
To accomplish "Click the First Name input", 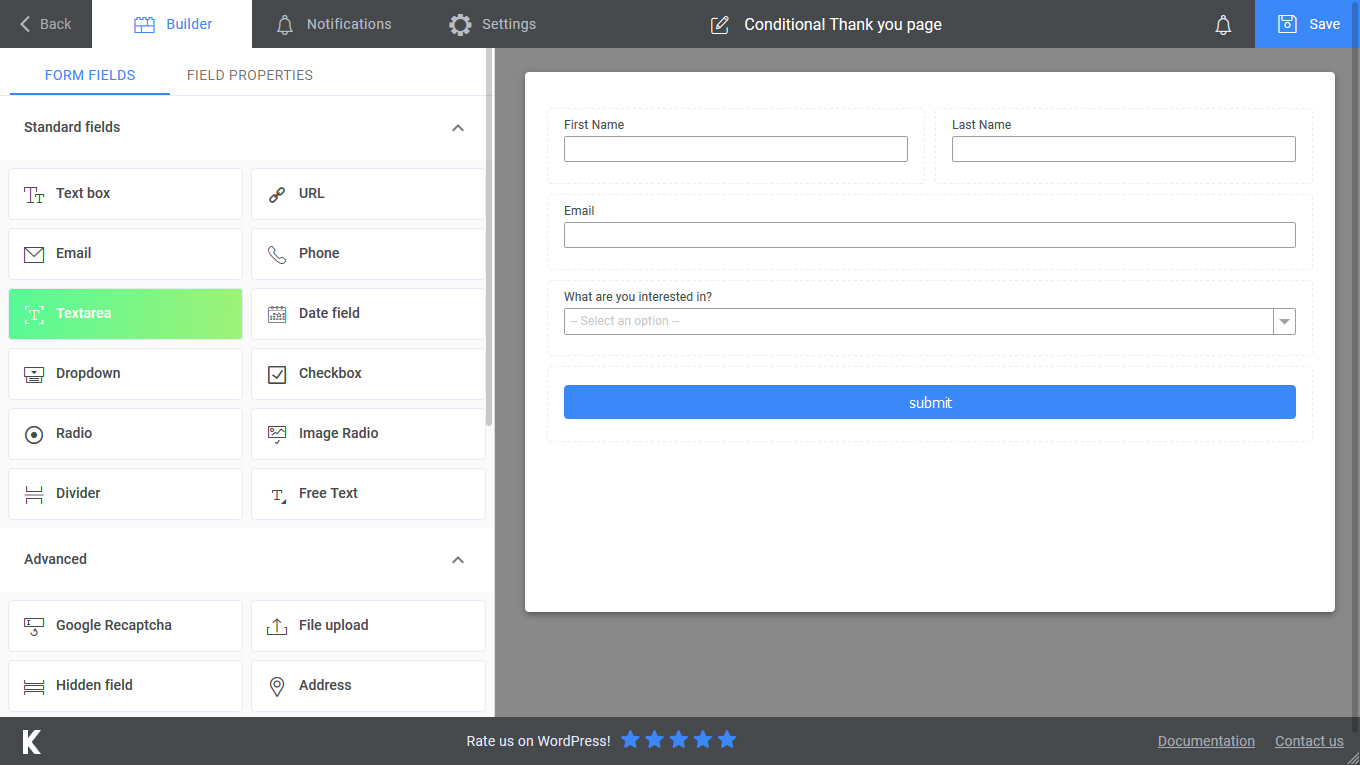I will (x=736, y=149).
